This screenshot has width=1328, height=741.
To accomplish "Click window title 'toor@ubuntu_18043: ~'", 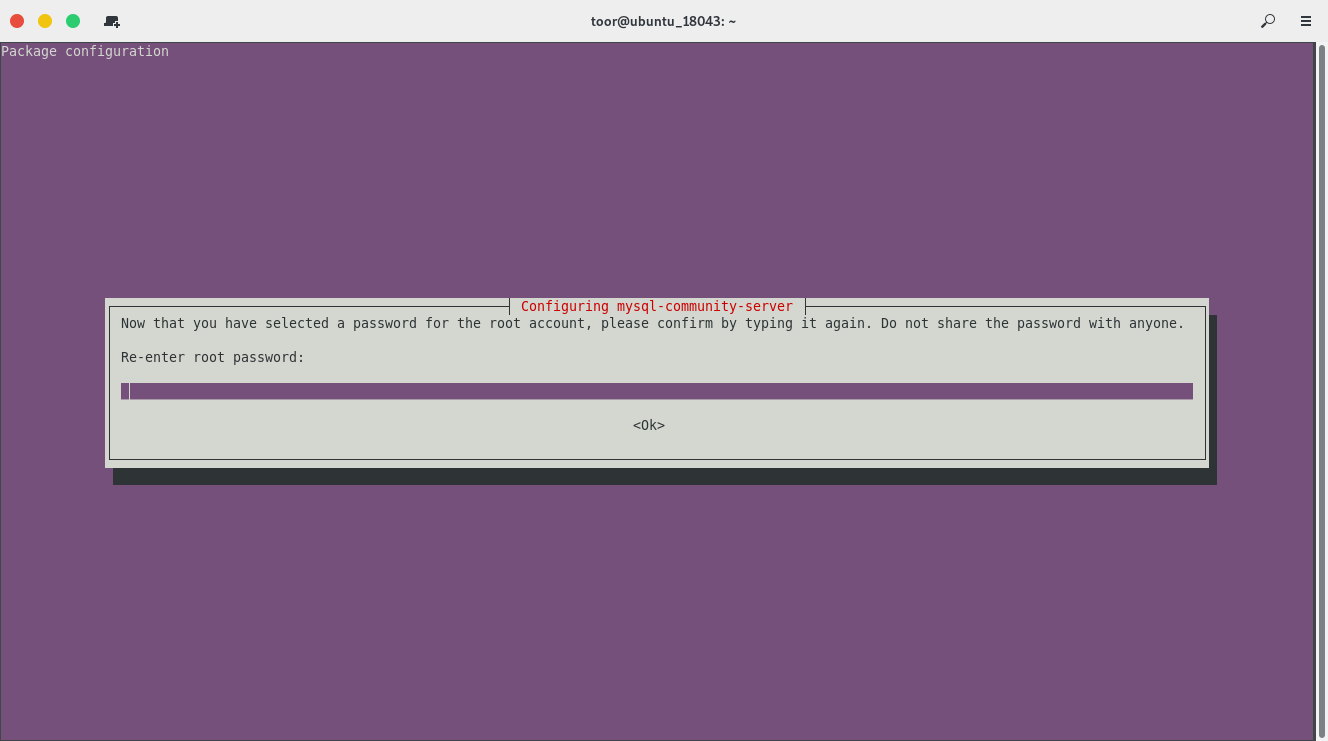I will pos(663,21).
